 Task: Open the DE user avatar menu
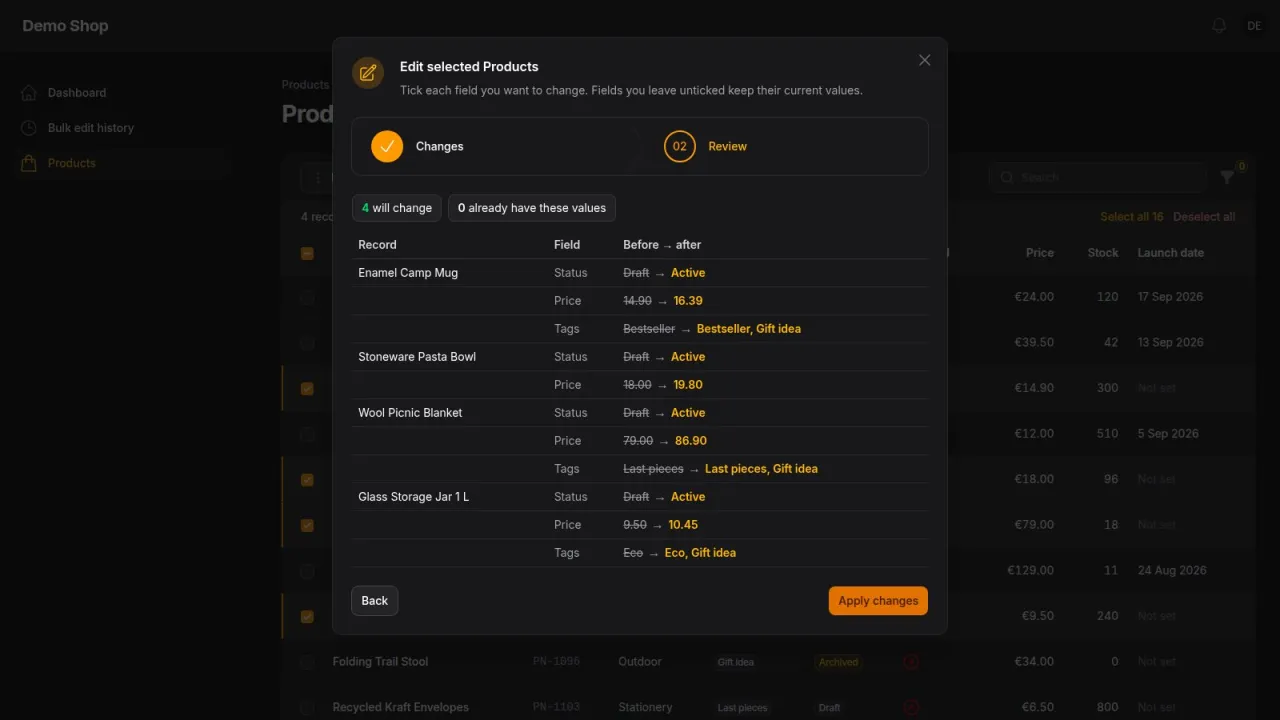pyautogui.click(x=1254, y=26)
